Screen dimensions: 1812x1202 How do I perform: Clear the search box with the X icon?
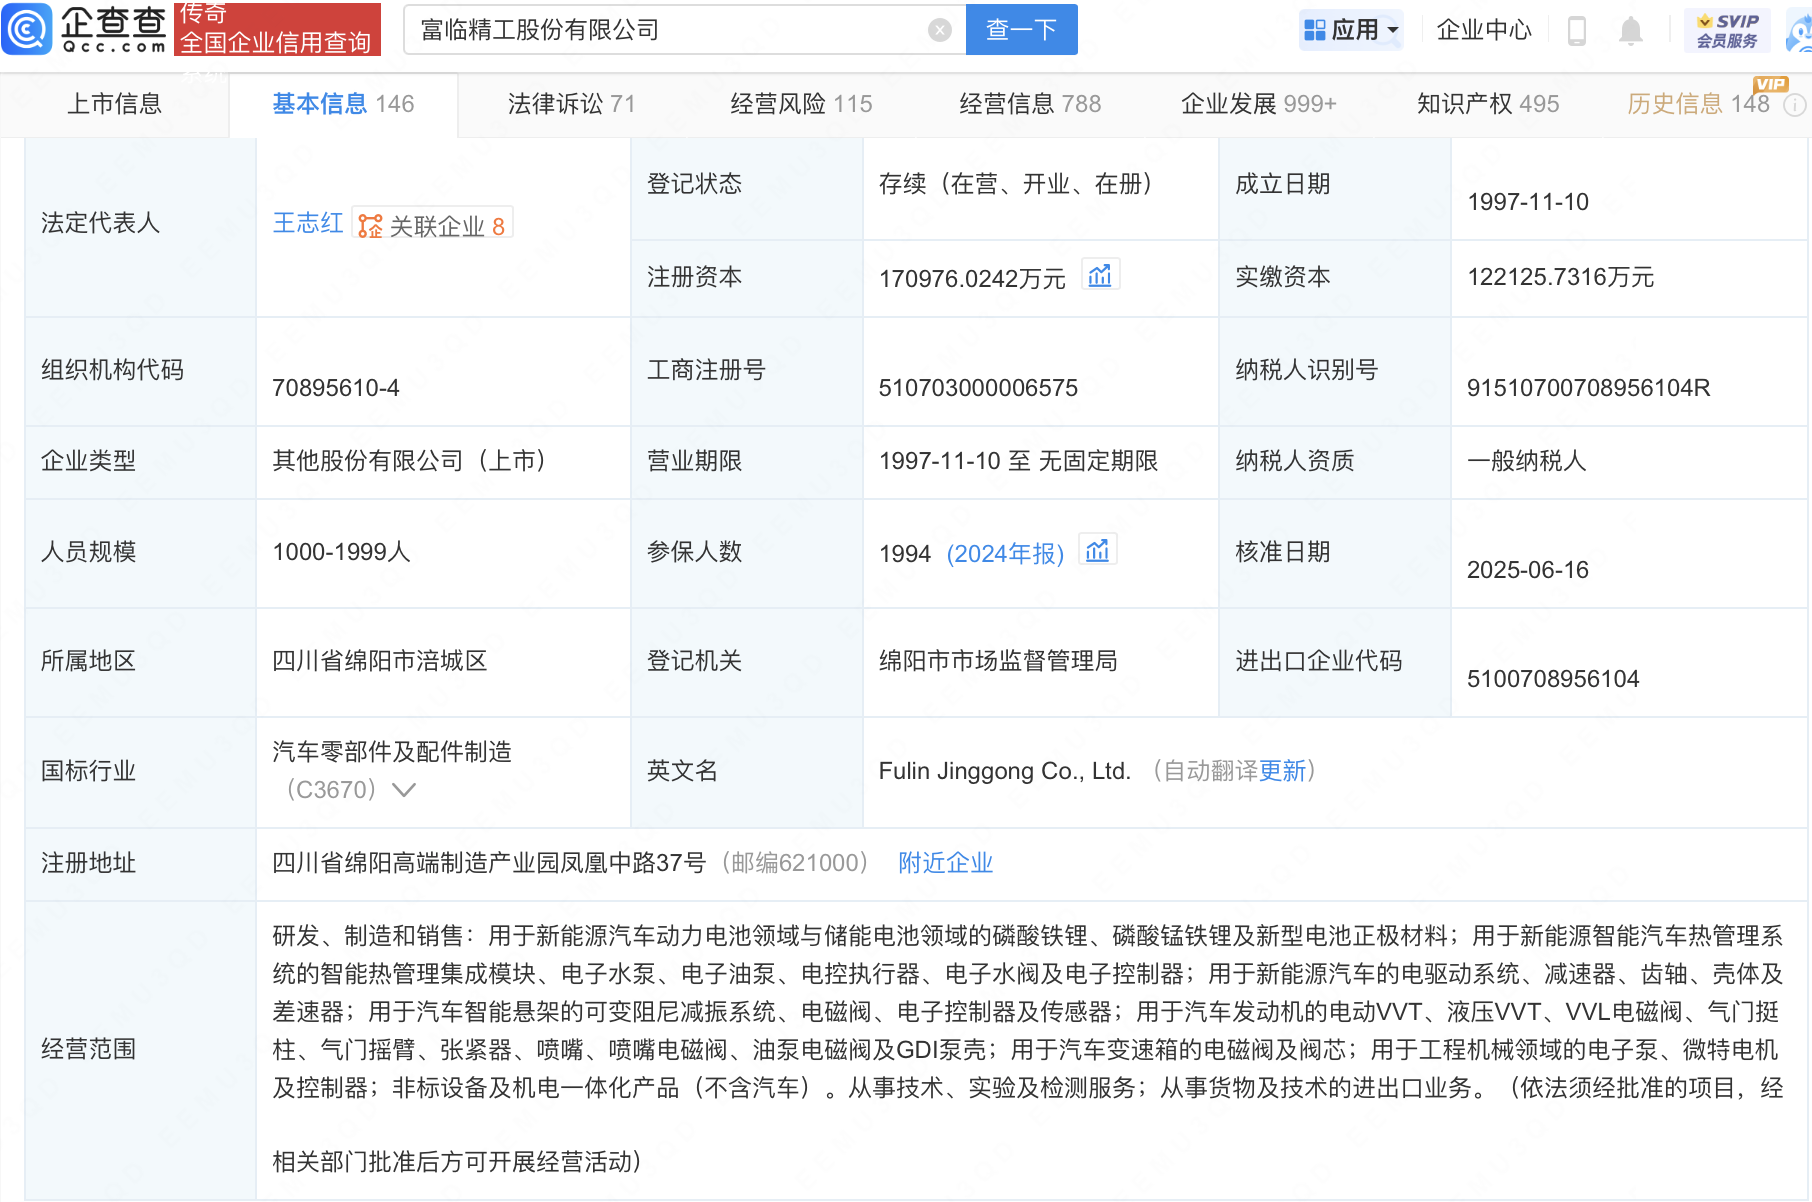click(x=939, y=30)
